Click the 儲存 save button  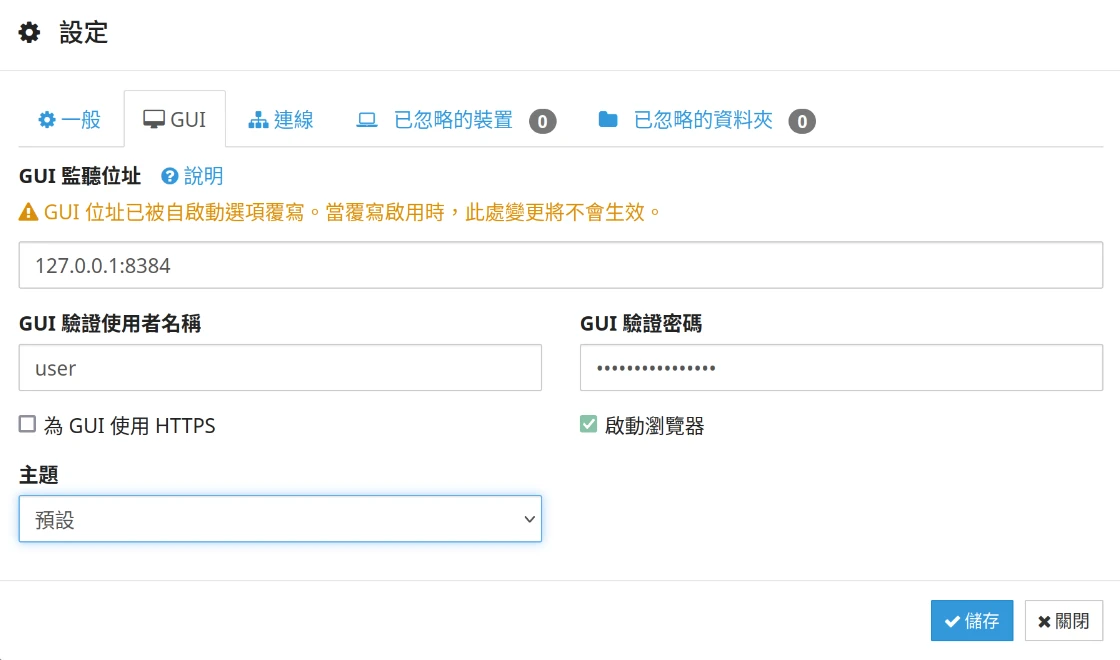click(971, 621)
